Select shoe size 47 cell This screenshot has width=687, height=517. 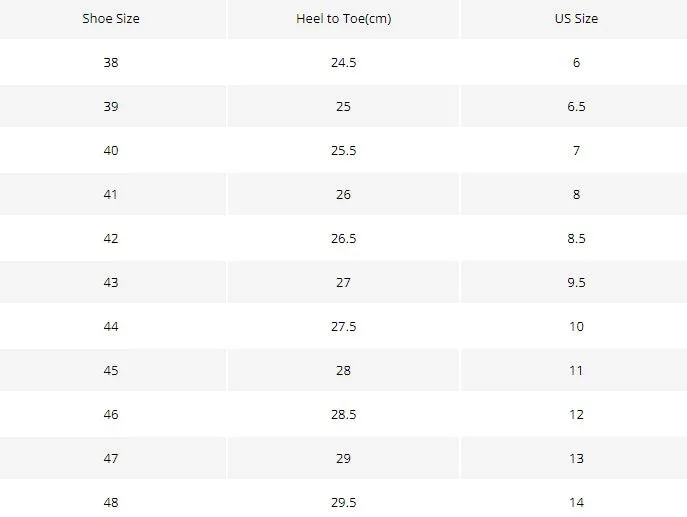click(x=111, y=459)
